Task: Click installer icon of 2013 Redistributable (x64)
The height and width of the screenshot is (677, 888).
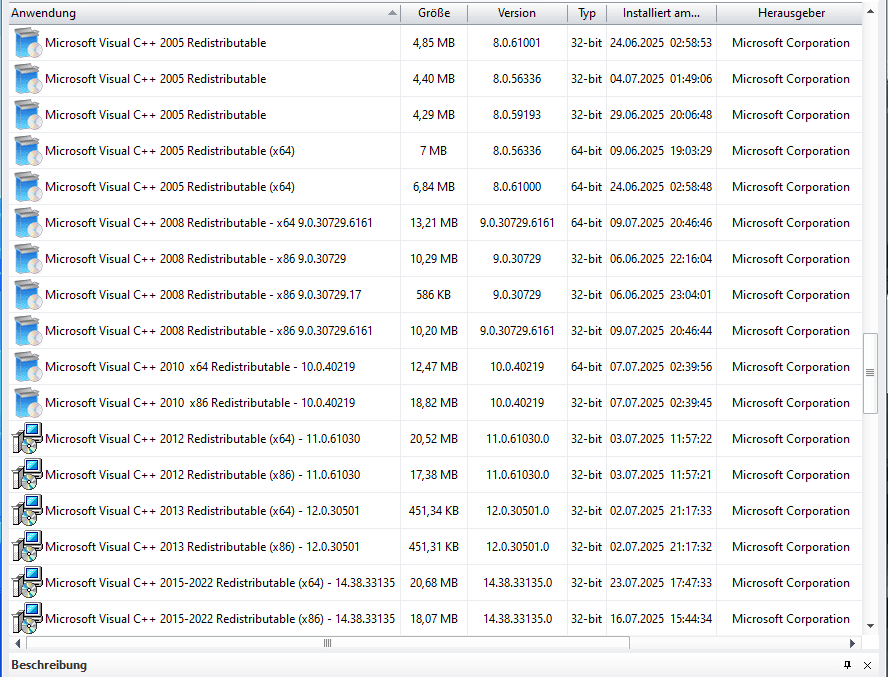Action: point(27,510)
